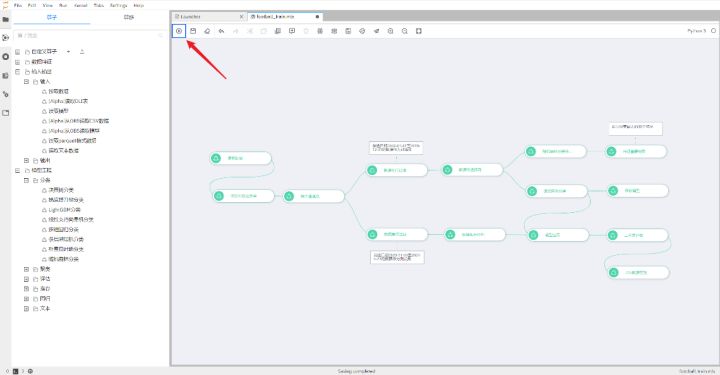Select the 读取parquet格式数据 operator
The width and height of the screenshot is (720, 375).
tap(72, 140)
